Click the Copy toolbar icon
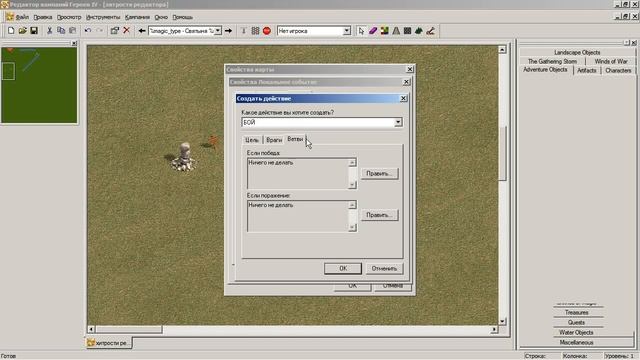The image size is (640, 360). [x=61, y=31]
